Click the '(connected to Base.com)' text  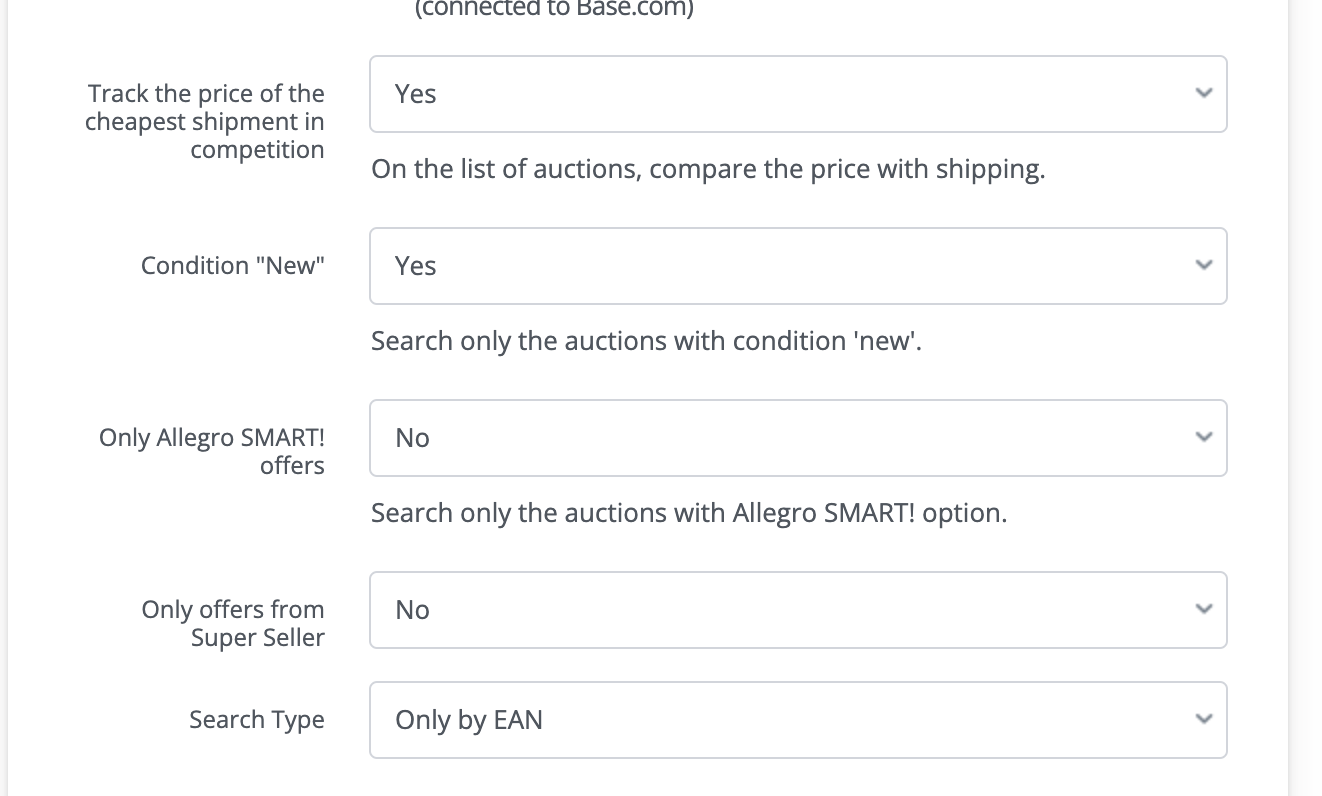[x=553, y=9]
